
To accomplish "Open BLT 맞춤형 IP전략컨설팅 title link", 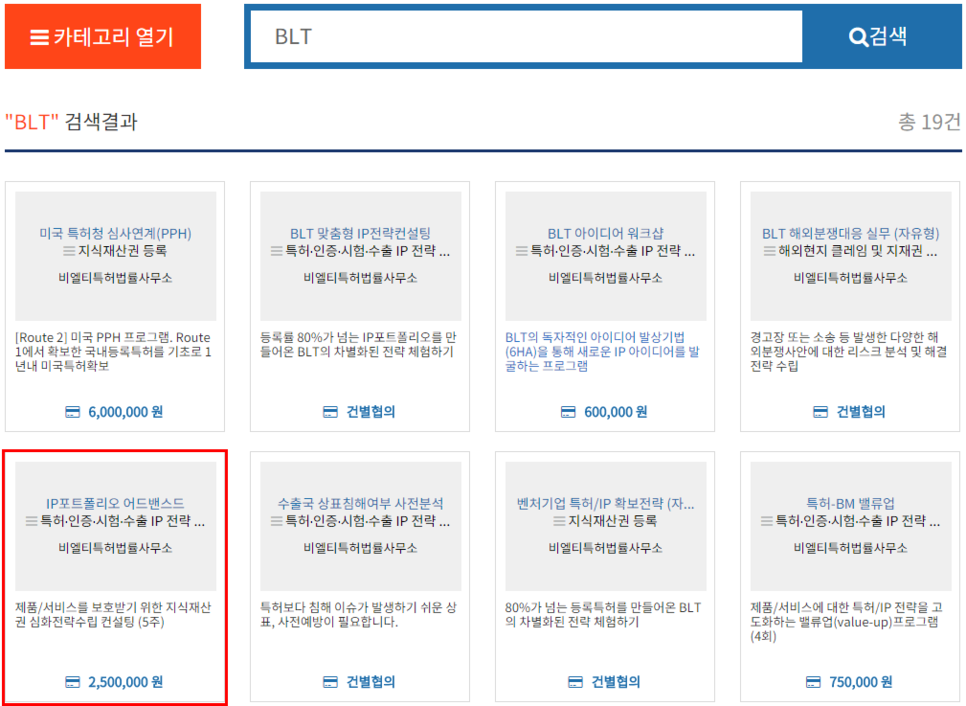I will click(x=360, y=233).
